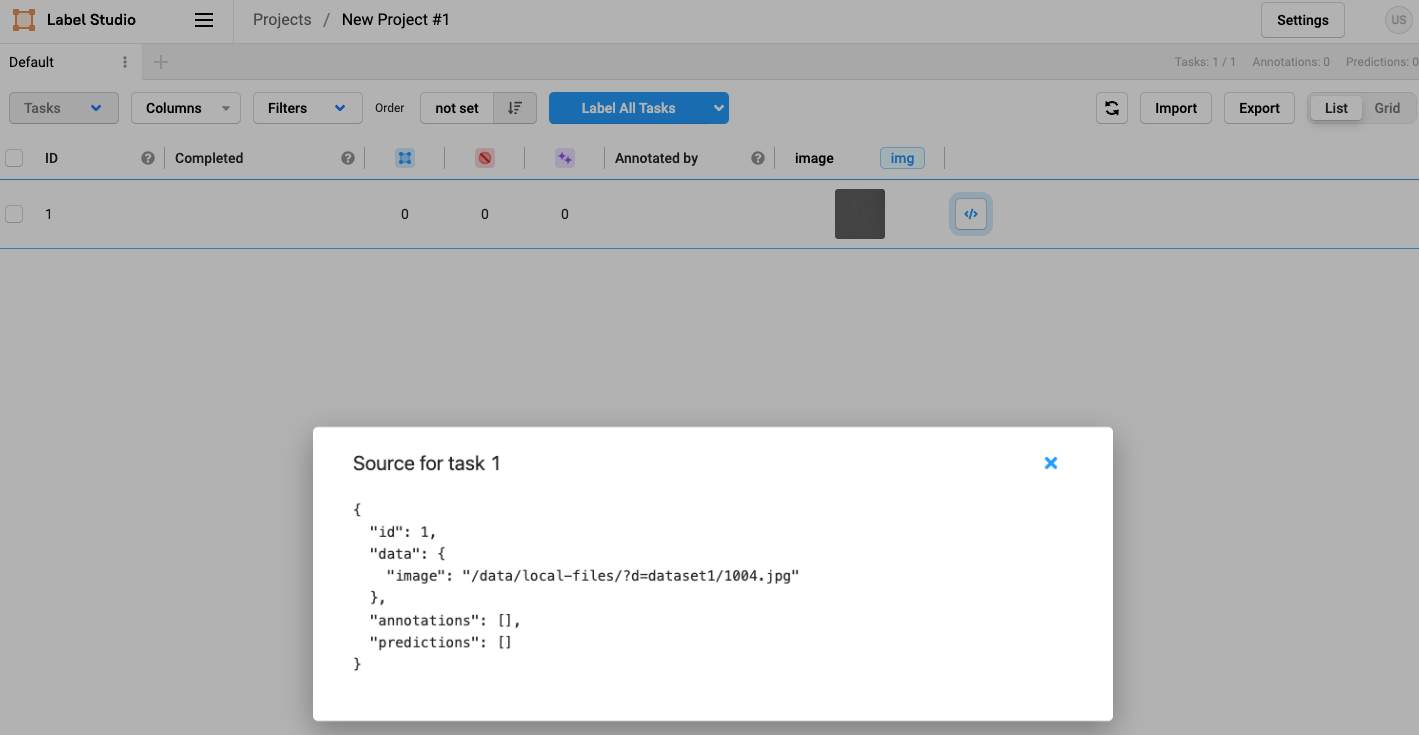
Task: Click the Label Studio logo
Action: click(70, 19)
